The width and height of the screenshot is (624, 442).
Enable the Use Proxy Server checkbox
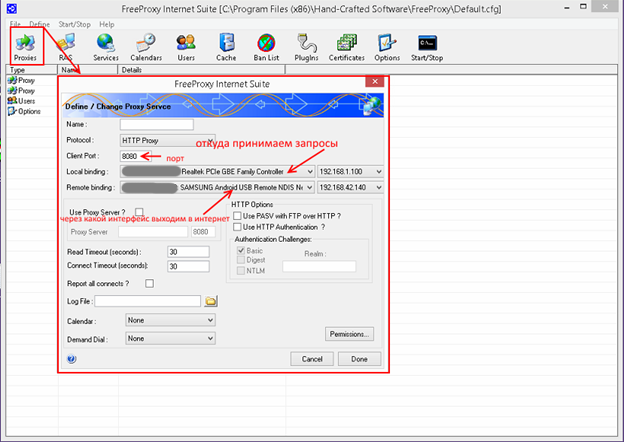click(x=139, y=212)
